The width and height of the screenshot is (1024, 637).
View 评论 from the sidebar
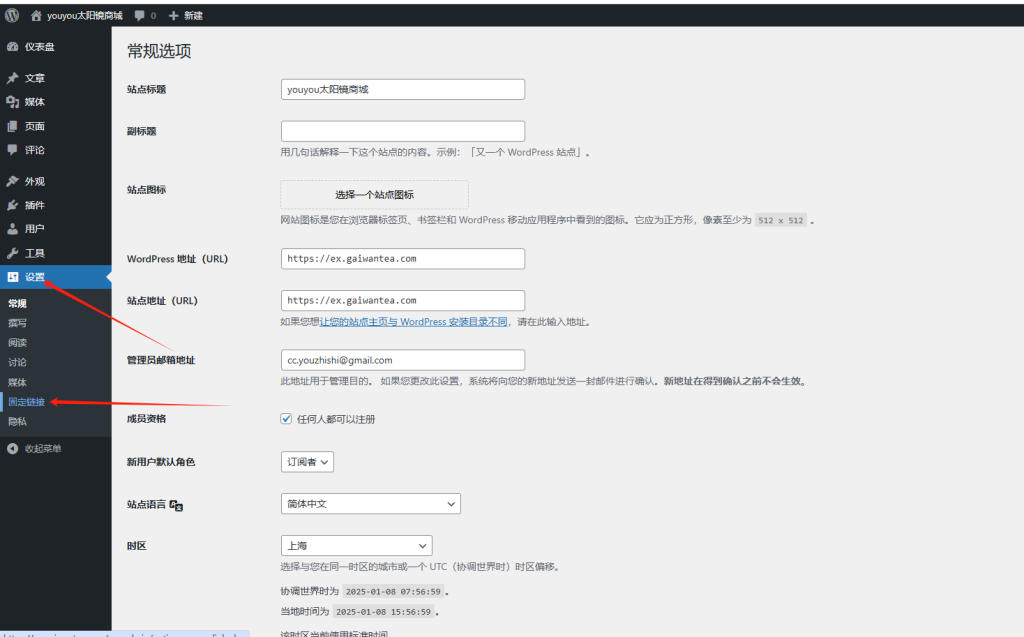click(x=33, y=150)
